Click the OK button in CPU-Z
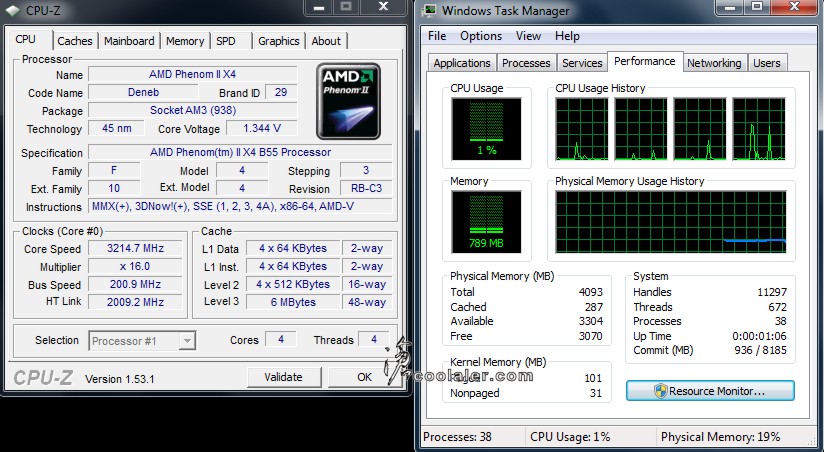This screenshot has width=824, height=452. coord(364,377)
